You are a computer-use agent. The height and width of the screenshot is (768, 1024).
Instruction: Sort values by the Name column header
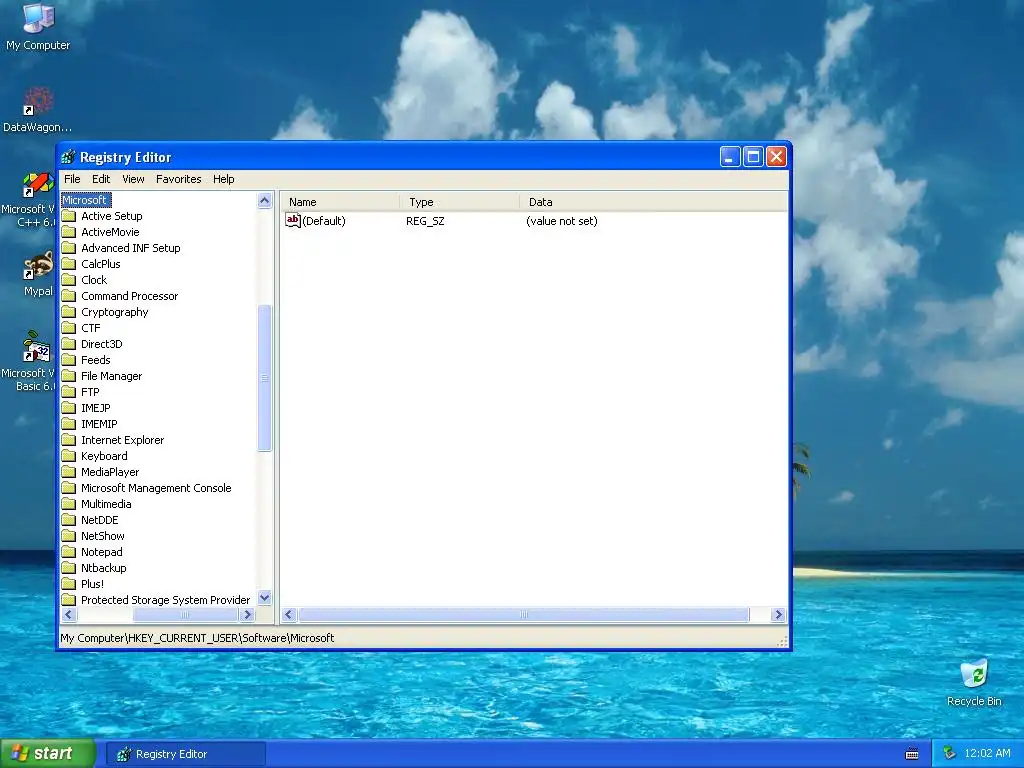click(340, 202)
